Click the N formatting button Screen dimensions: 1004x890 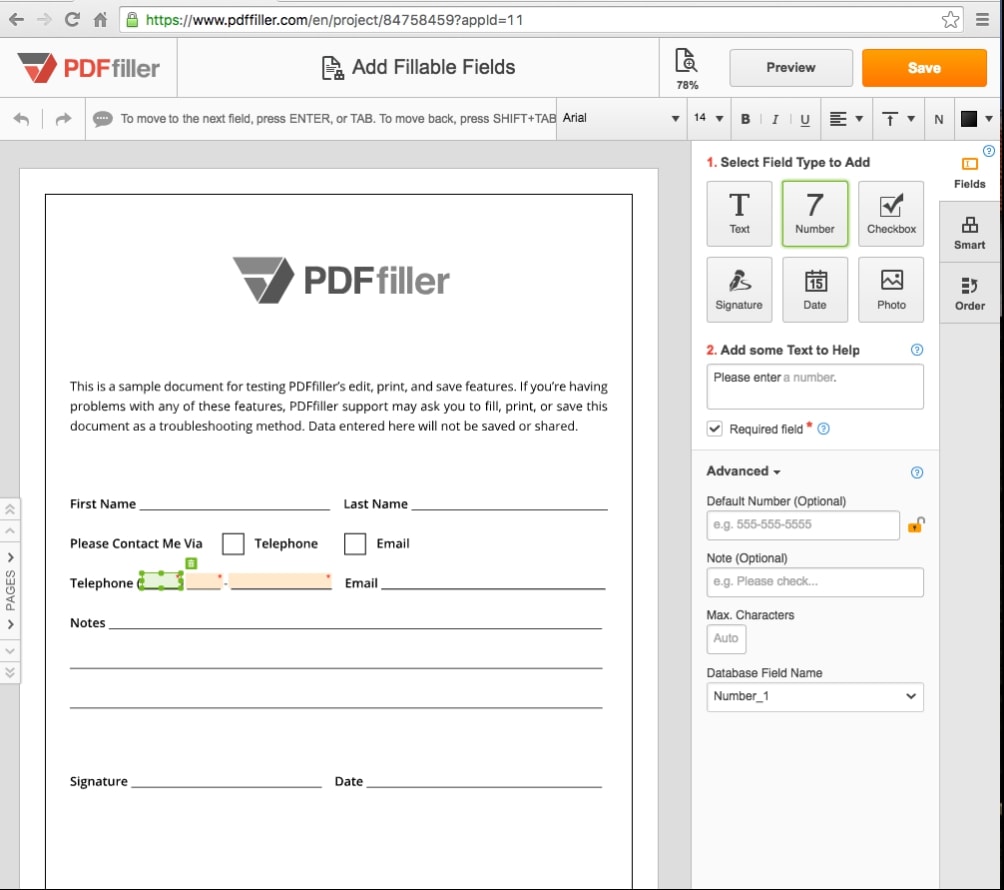pyautogui.click(x=939, y=119)
